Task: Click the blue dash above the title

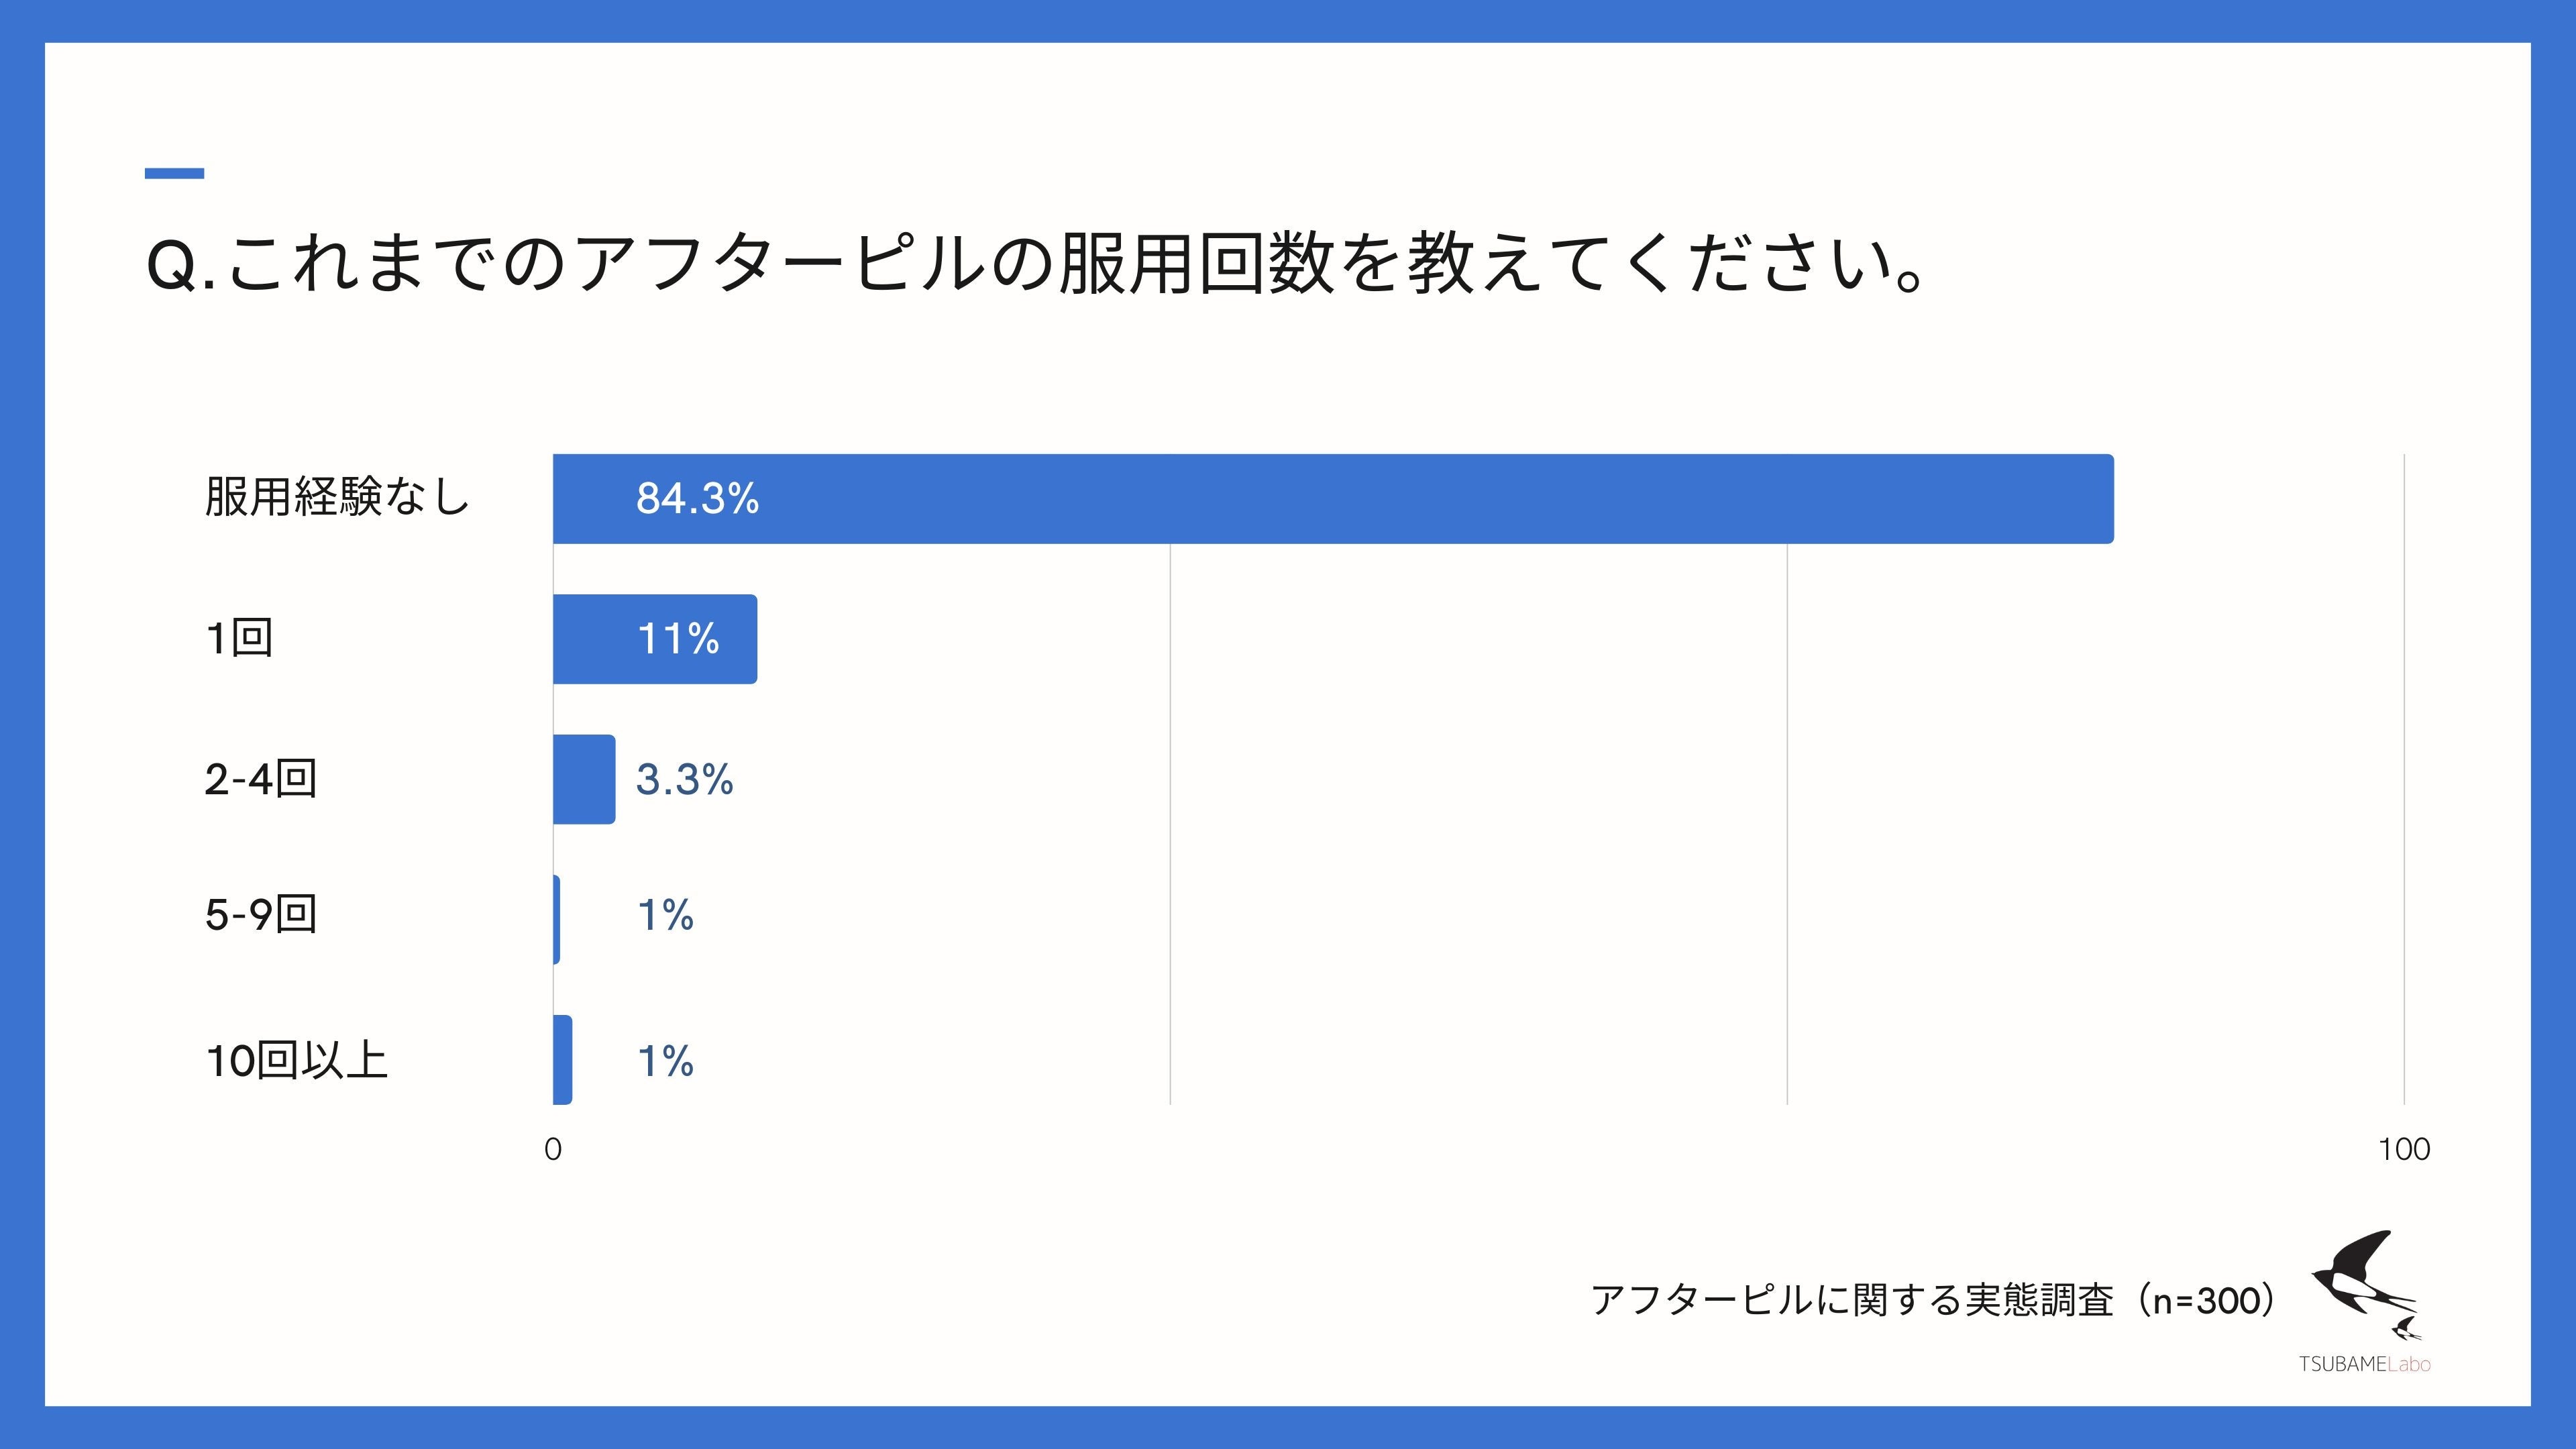Action: 174,174
